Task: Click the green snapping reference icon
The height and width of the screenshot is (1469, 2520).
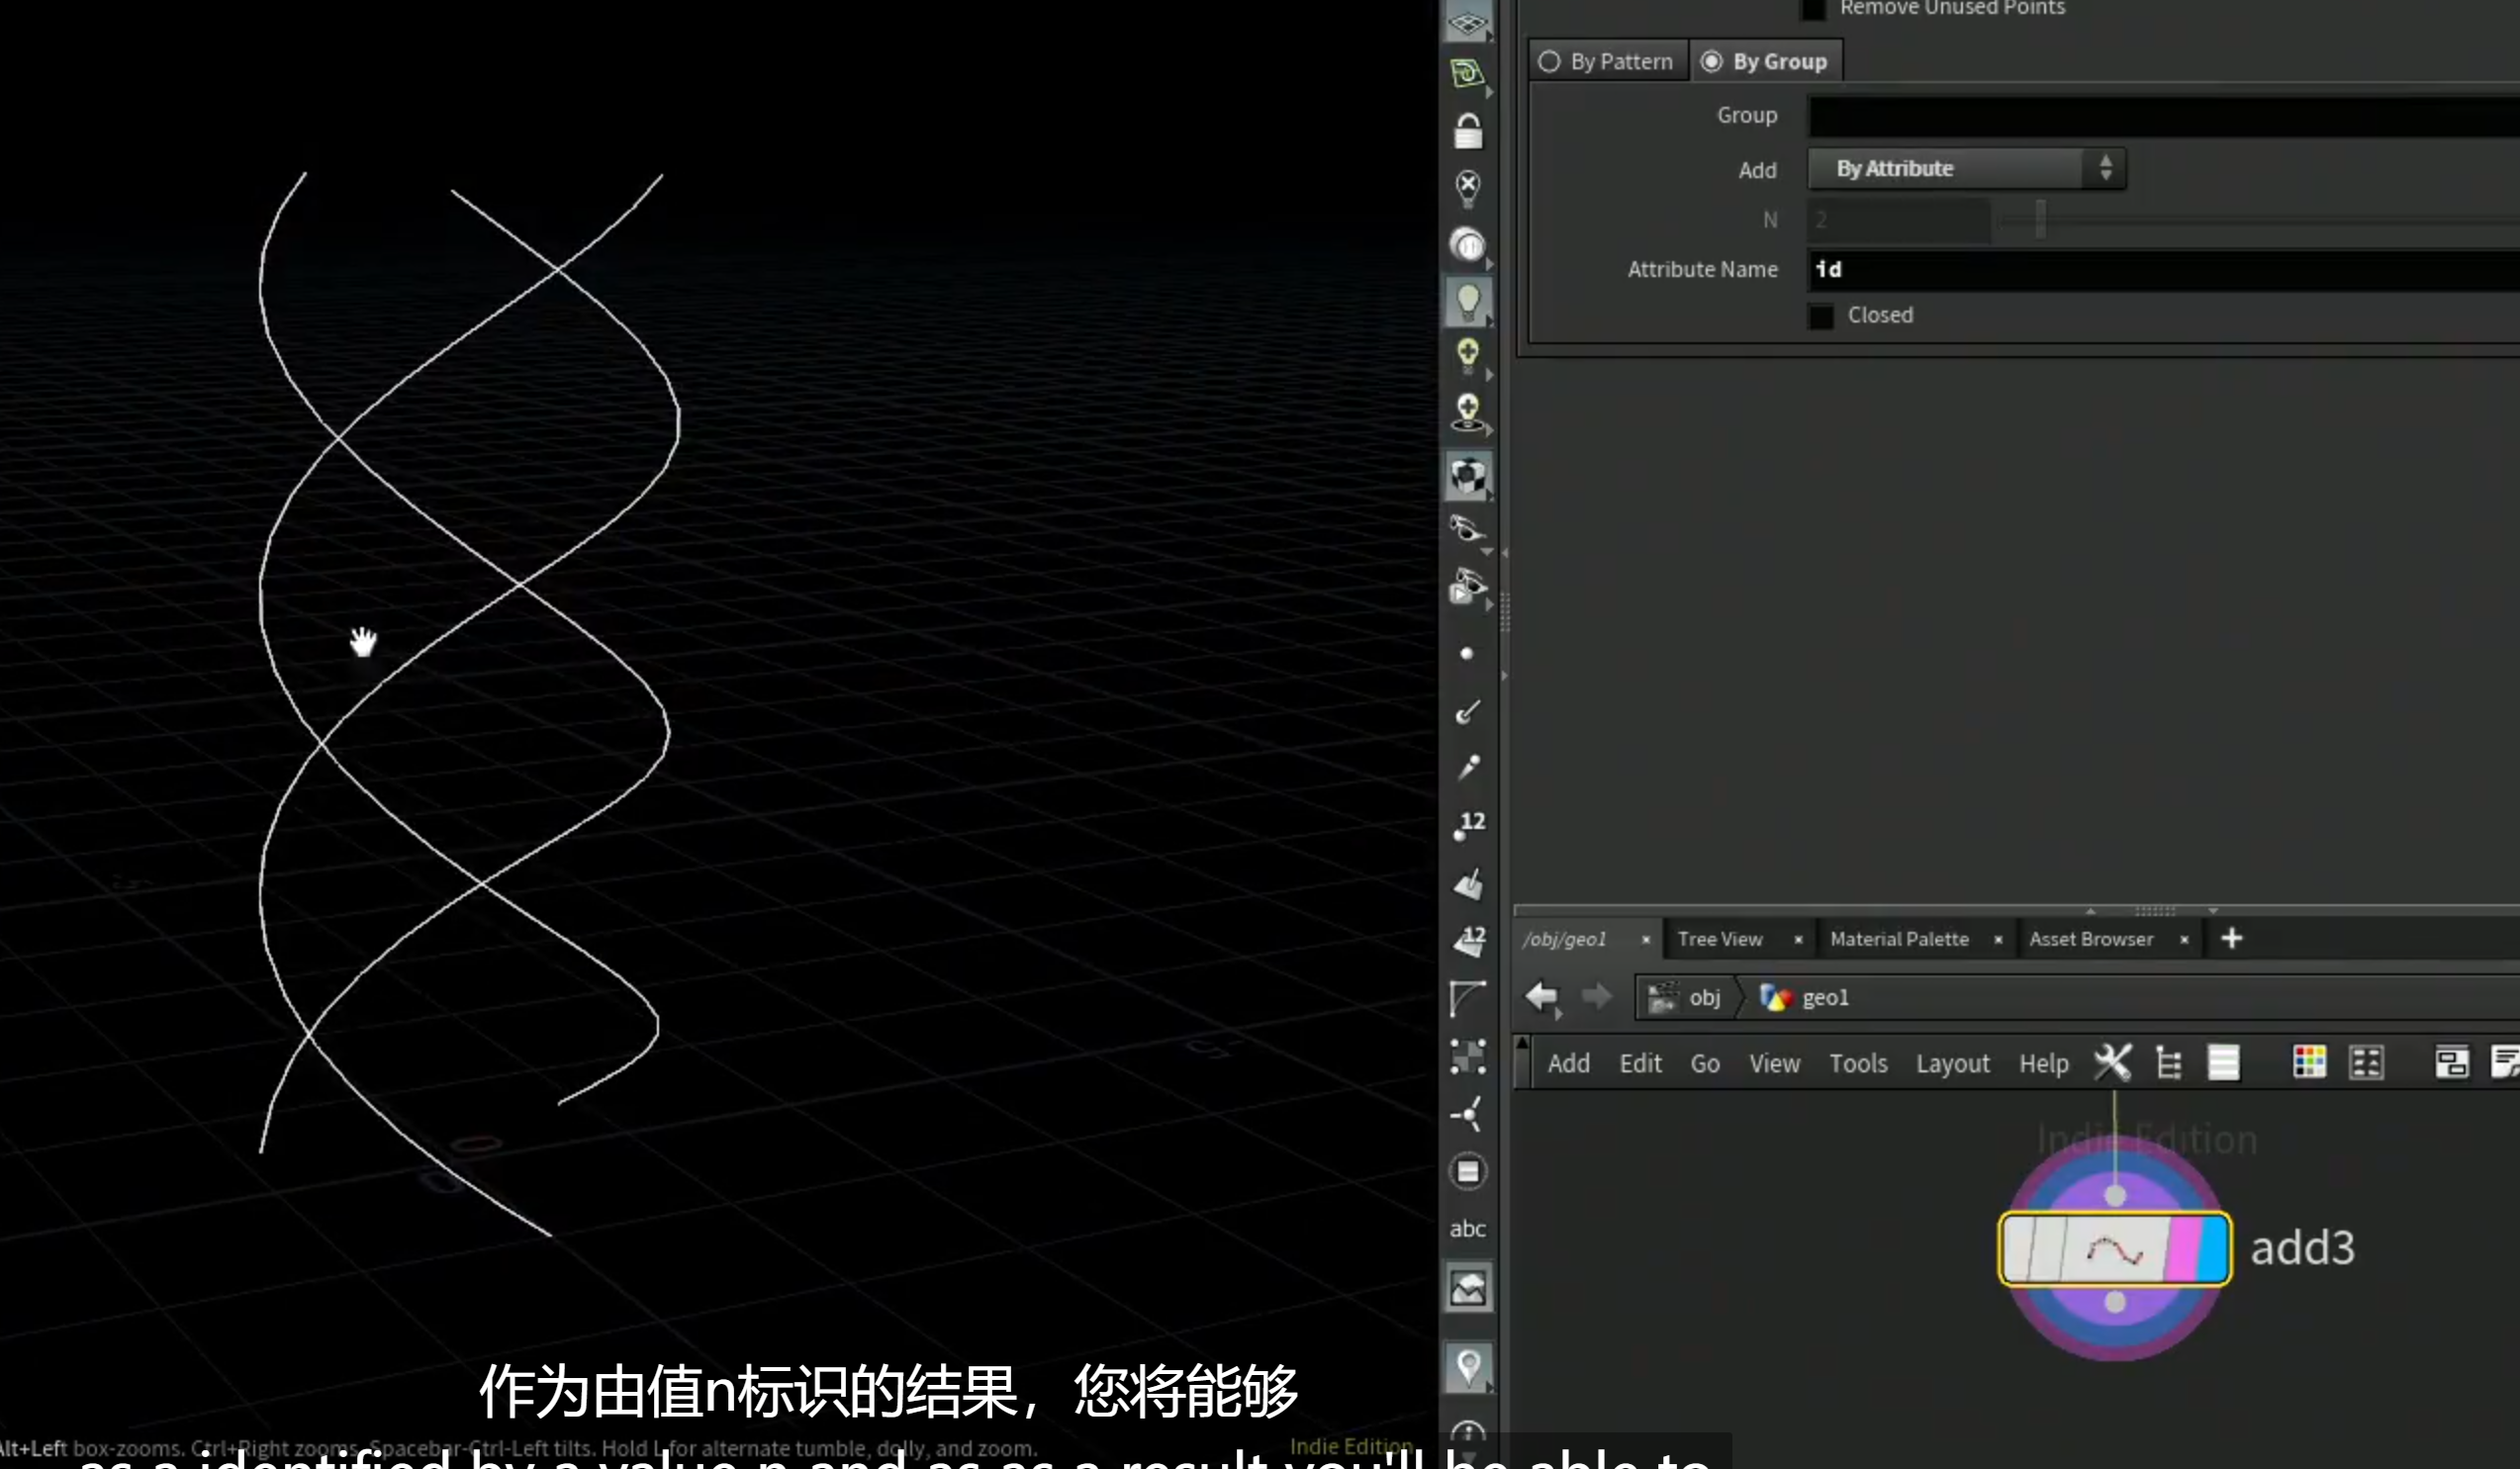Action: (x=1467, y=74)
